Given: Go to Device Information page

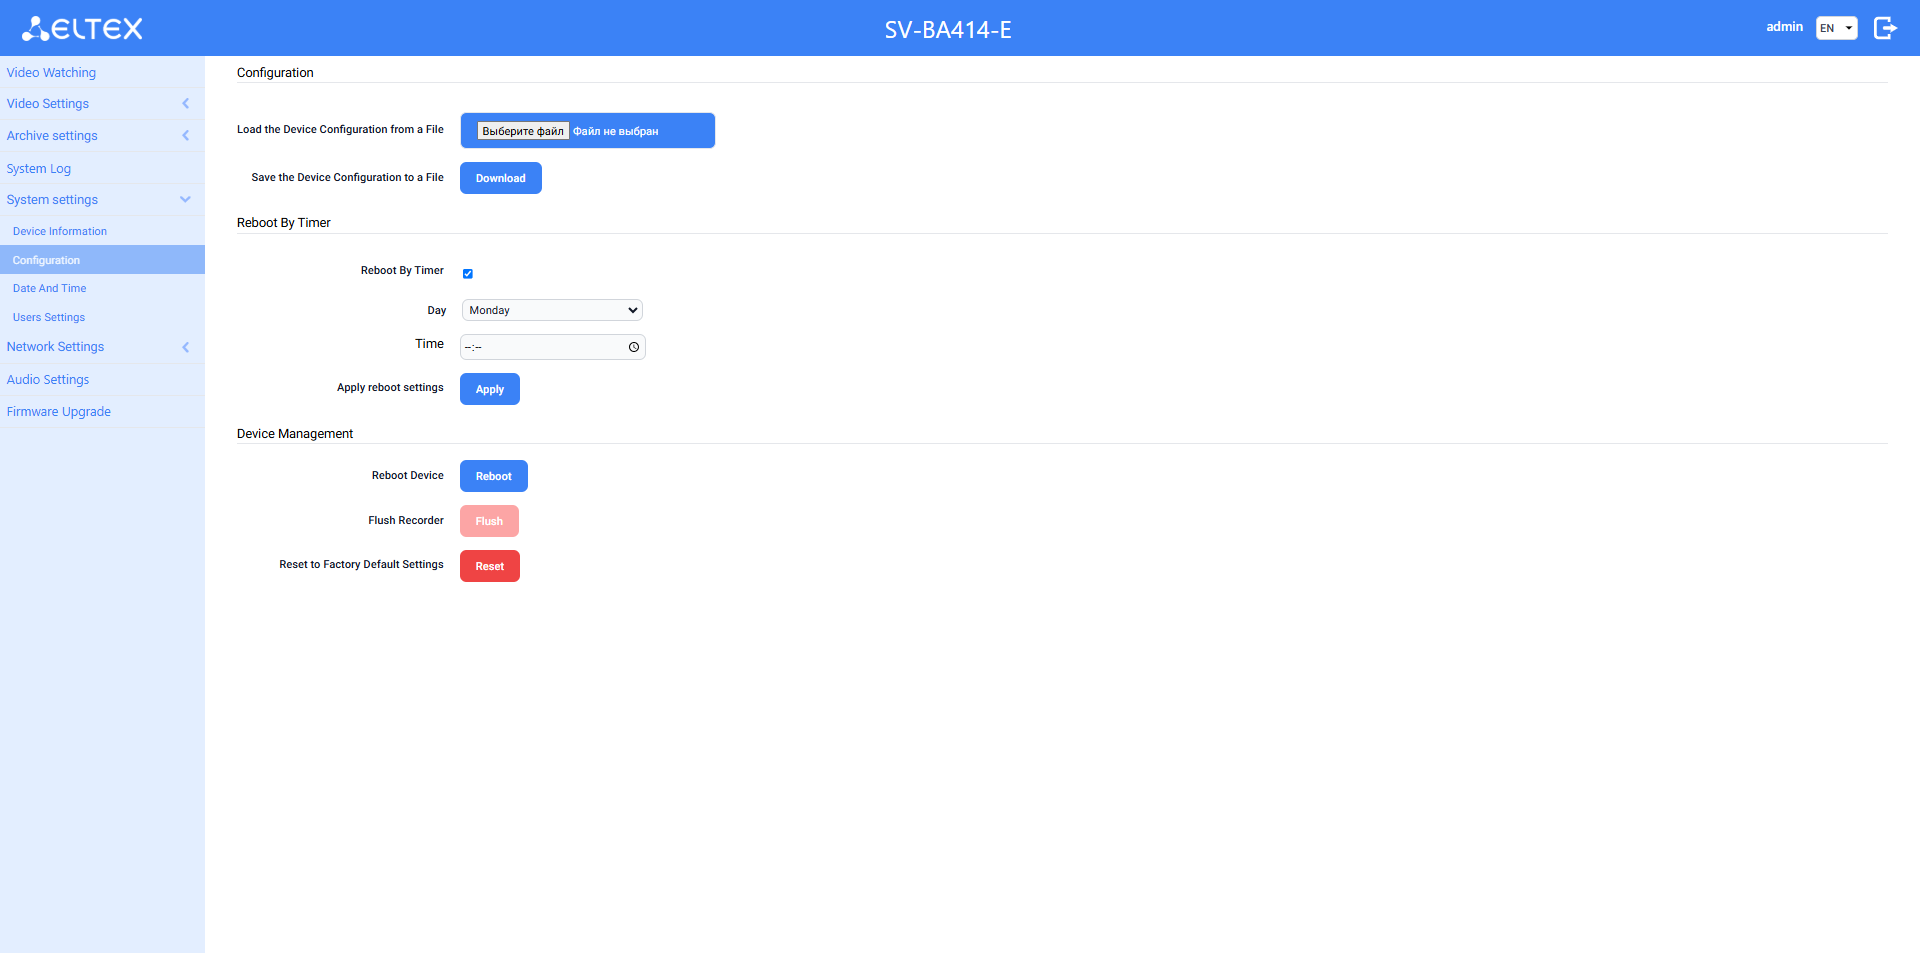Looking at the screenshot, I should [x=60, y=231].
